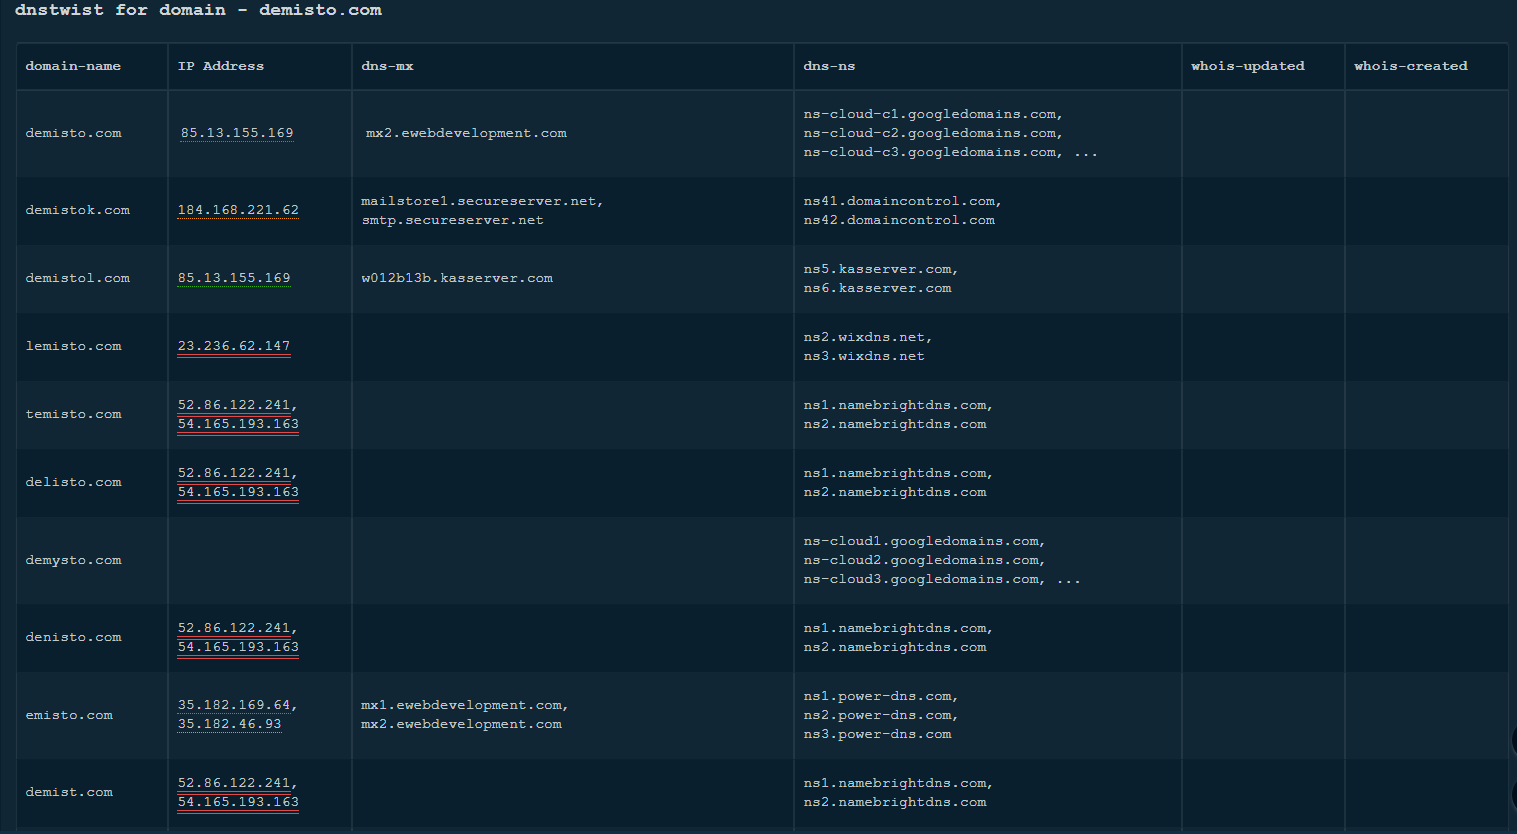The width and height of the screenshot is (1517, 834).
Task: Open IP link 35.182.46.93
Action: tap(229, 724)
